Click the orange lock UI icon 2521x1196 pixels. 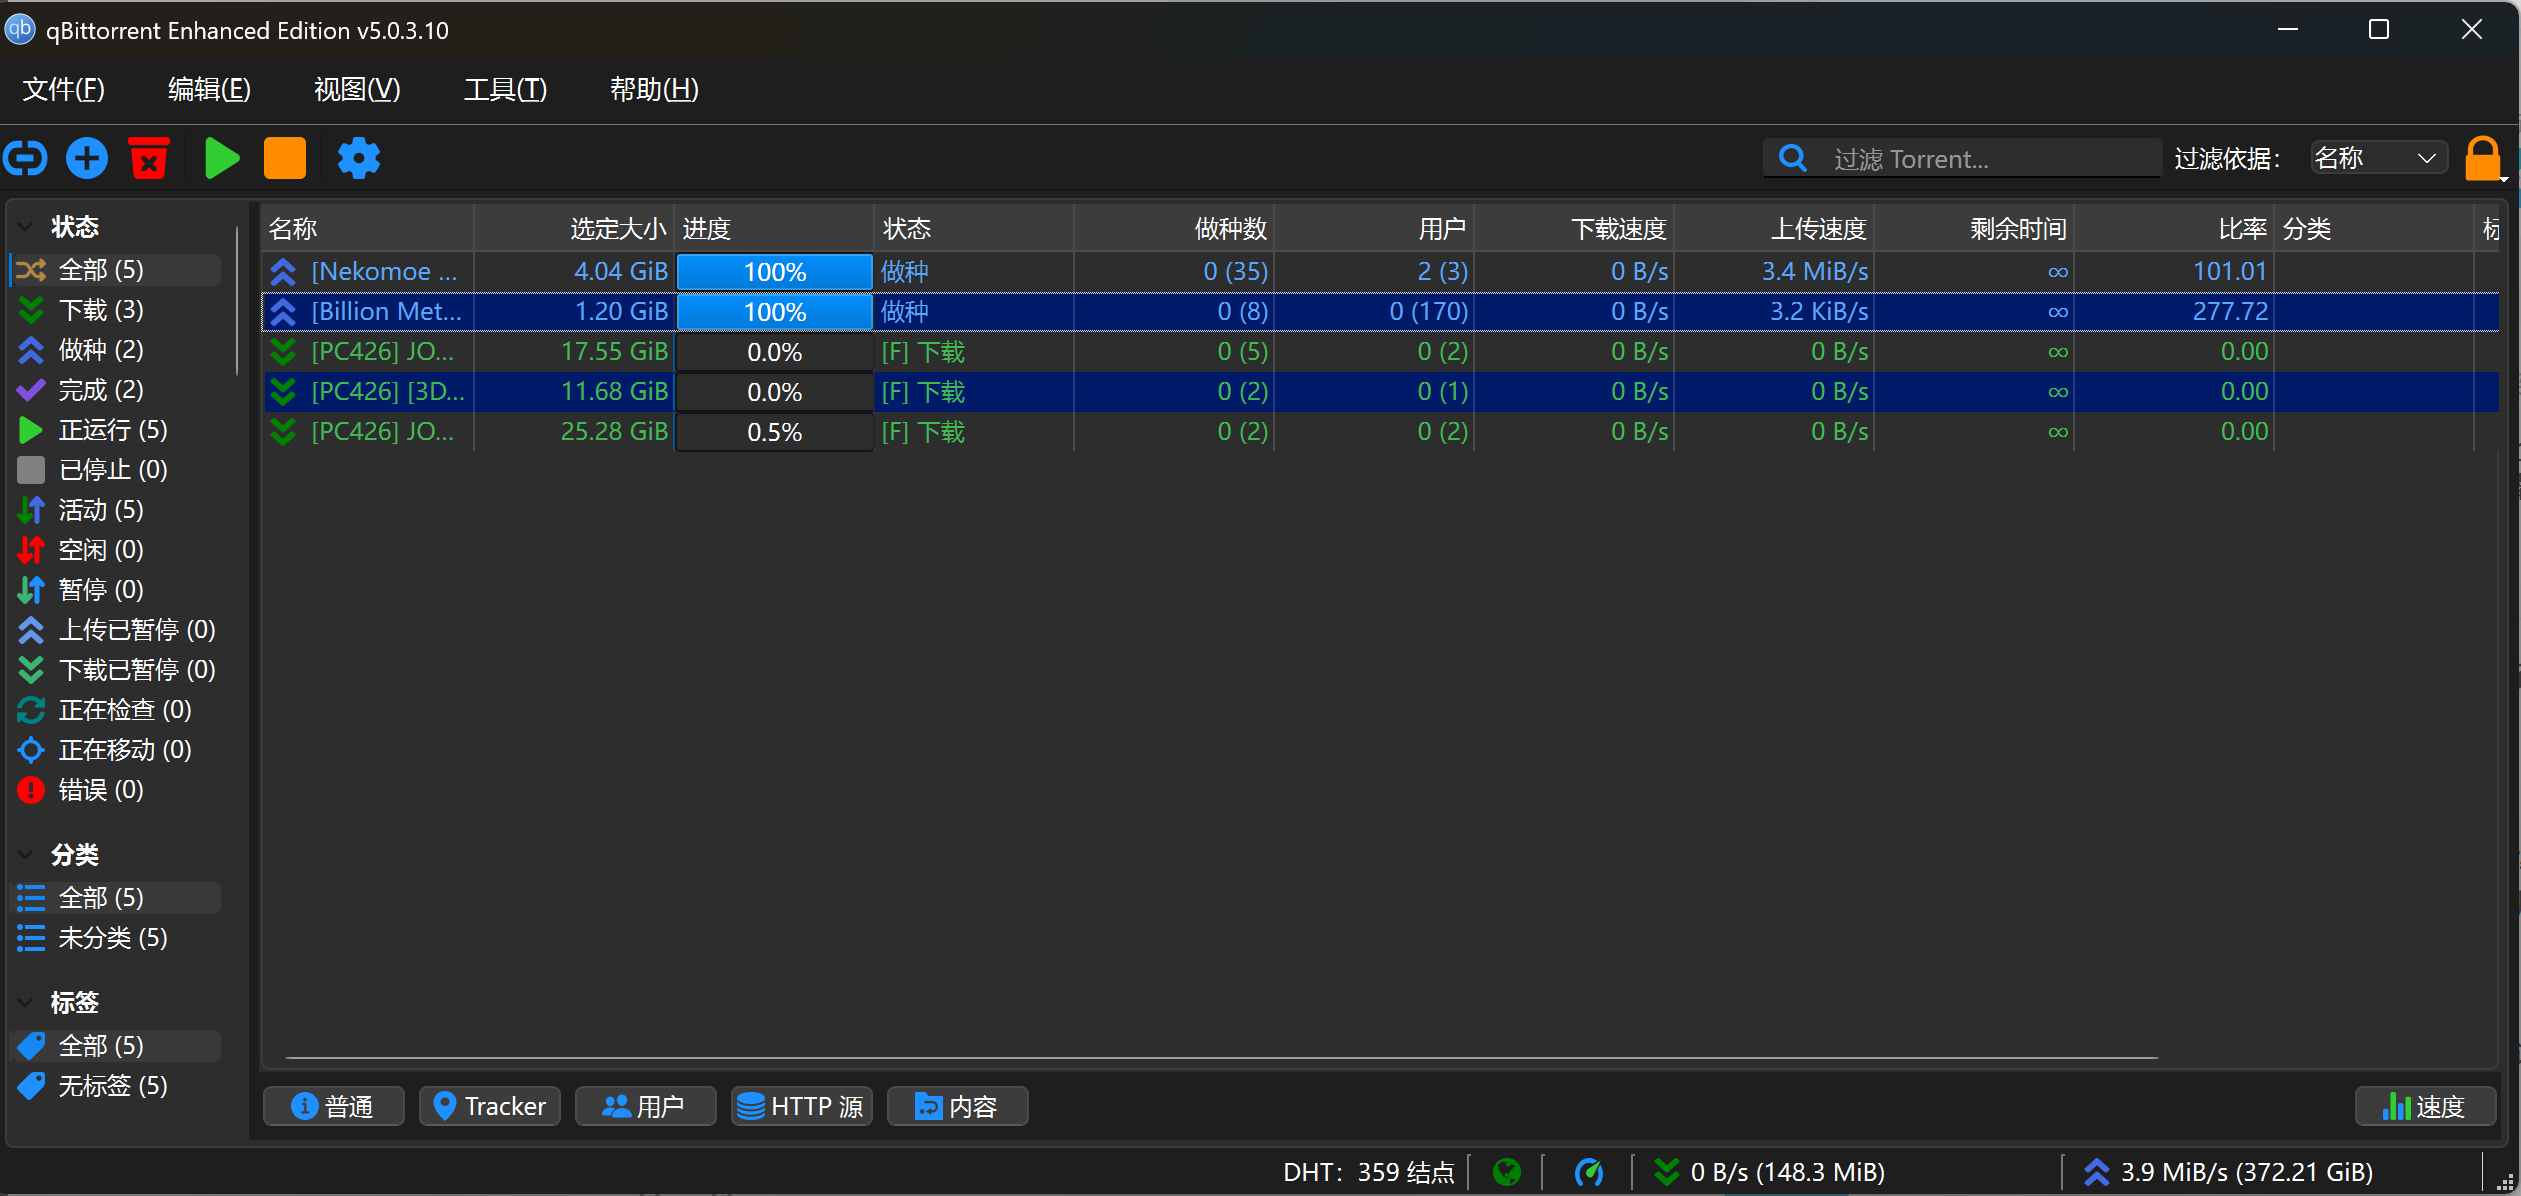[2483, 158]
